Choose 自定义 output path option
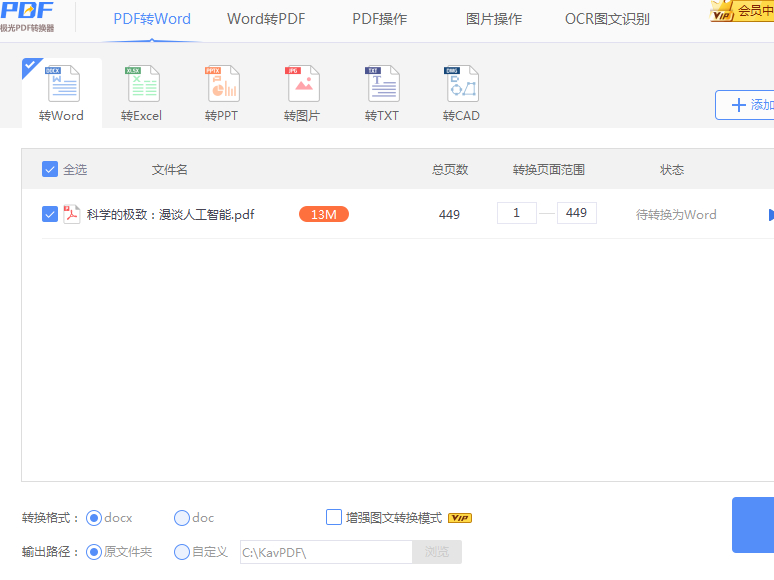Viewport: 774px width, 580px height. tap(182, 552)
